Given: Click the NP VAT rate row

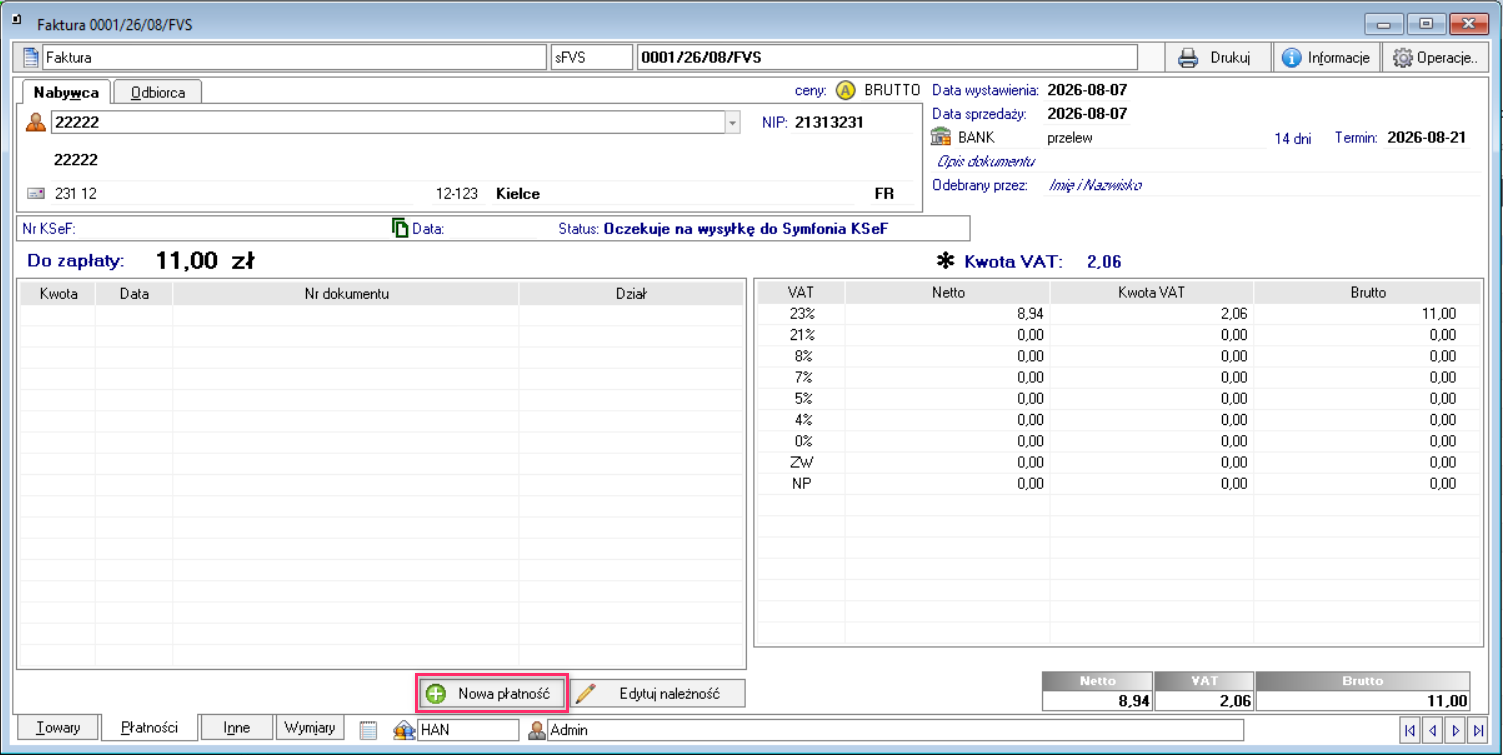Looking at the screenshot, I should (1119, 483).
